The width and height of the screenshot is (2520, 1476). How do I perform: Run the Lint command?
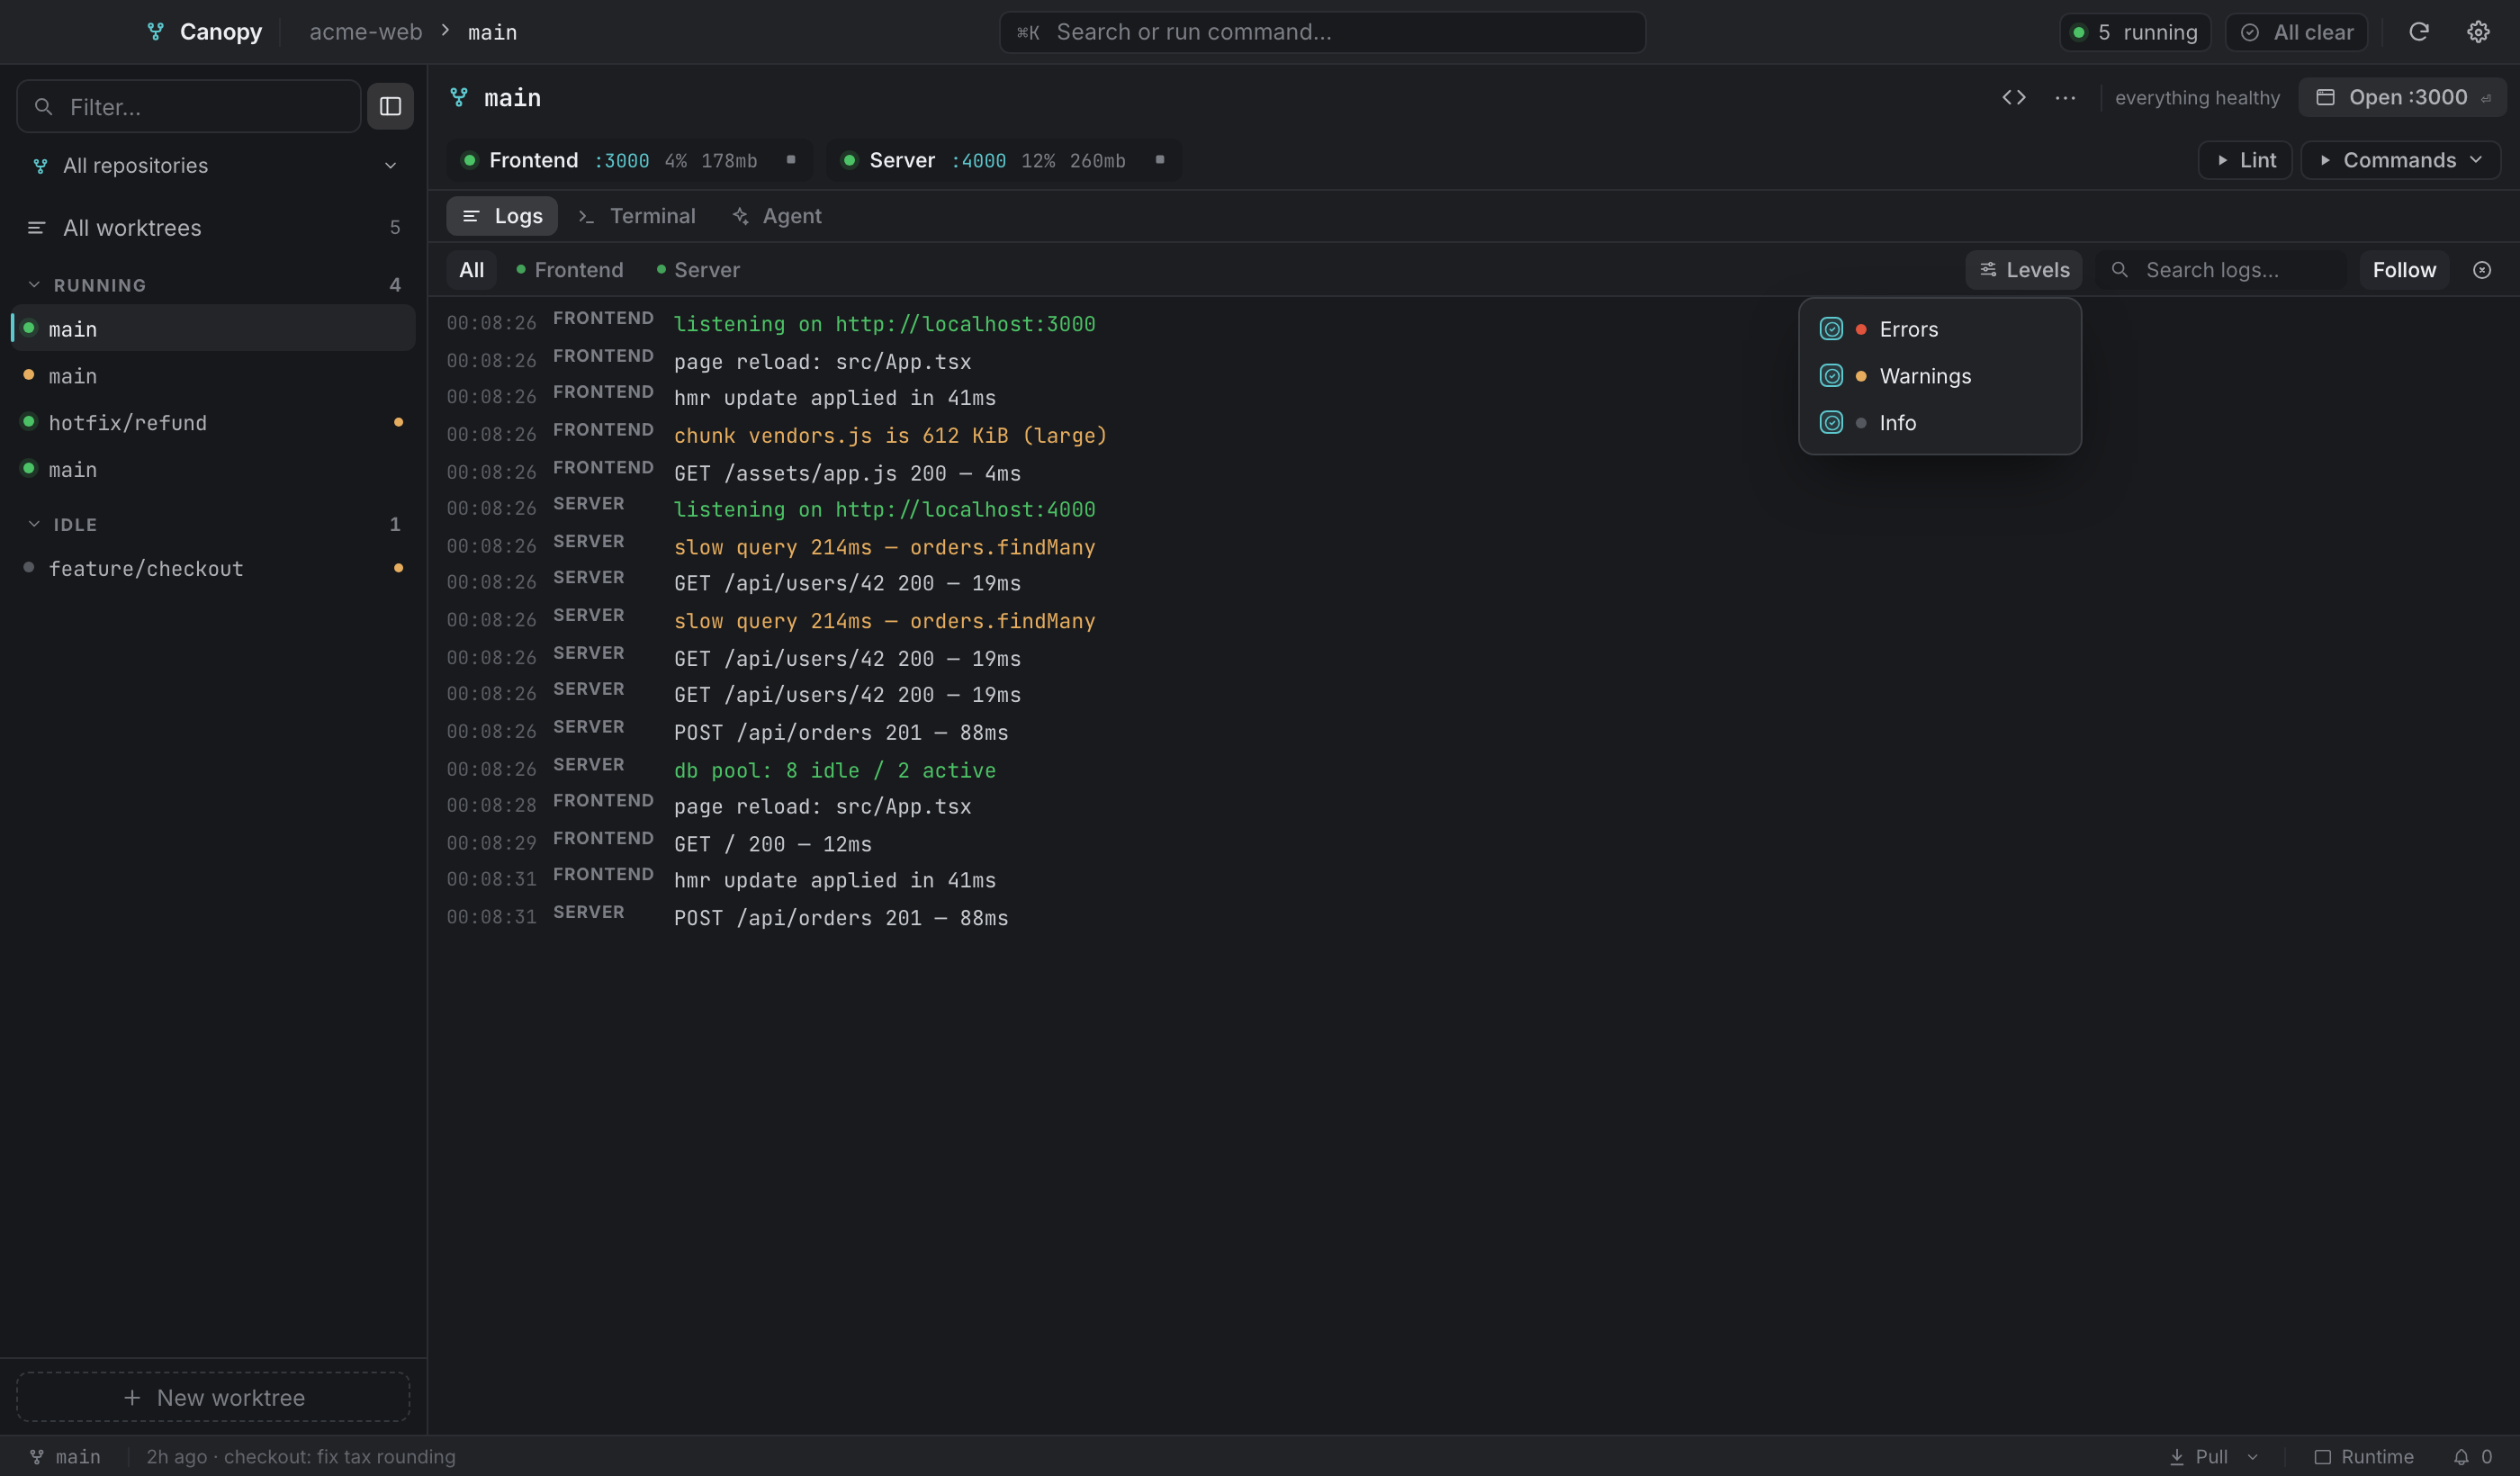click(2245, 160)
